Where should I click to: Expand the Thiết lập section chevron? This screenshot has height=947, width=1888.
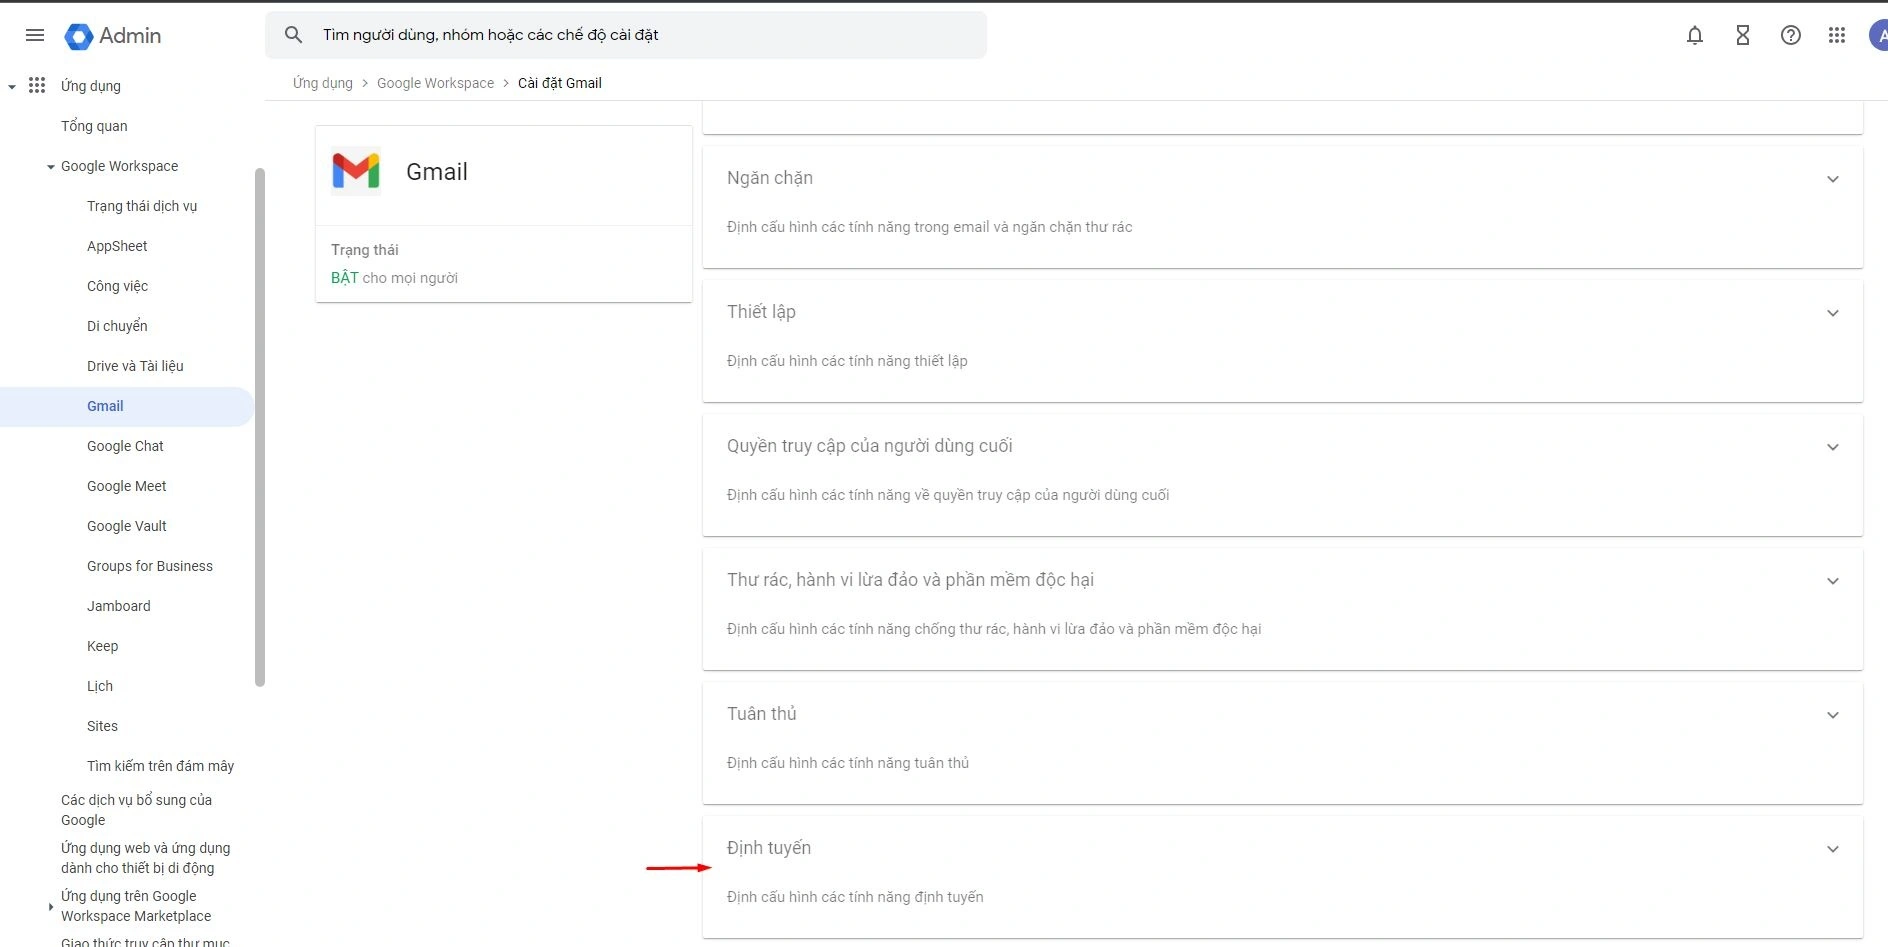[1833, 313]
